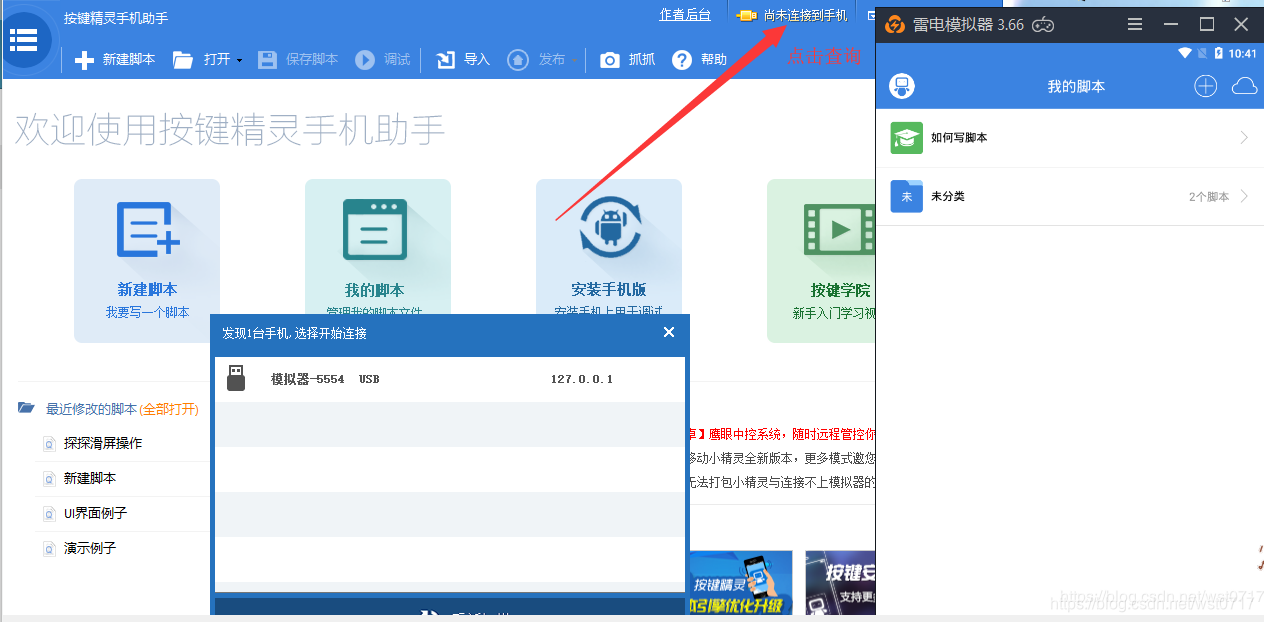The height and width of the screenshot is (622, 1264).
Task: Open 如何写脚本 entry in emulator
Action: point(1070,138)
